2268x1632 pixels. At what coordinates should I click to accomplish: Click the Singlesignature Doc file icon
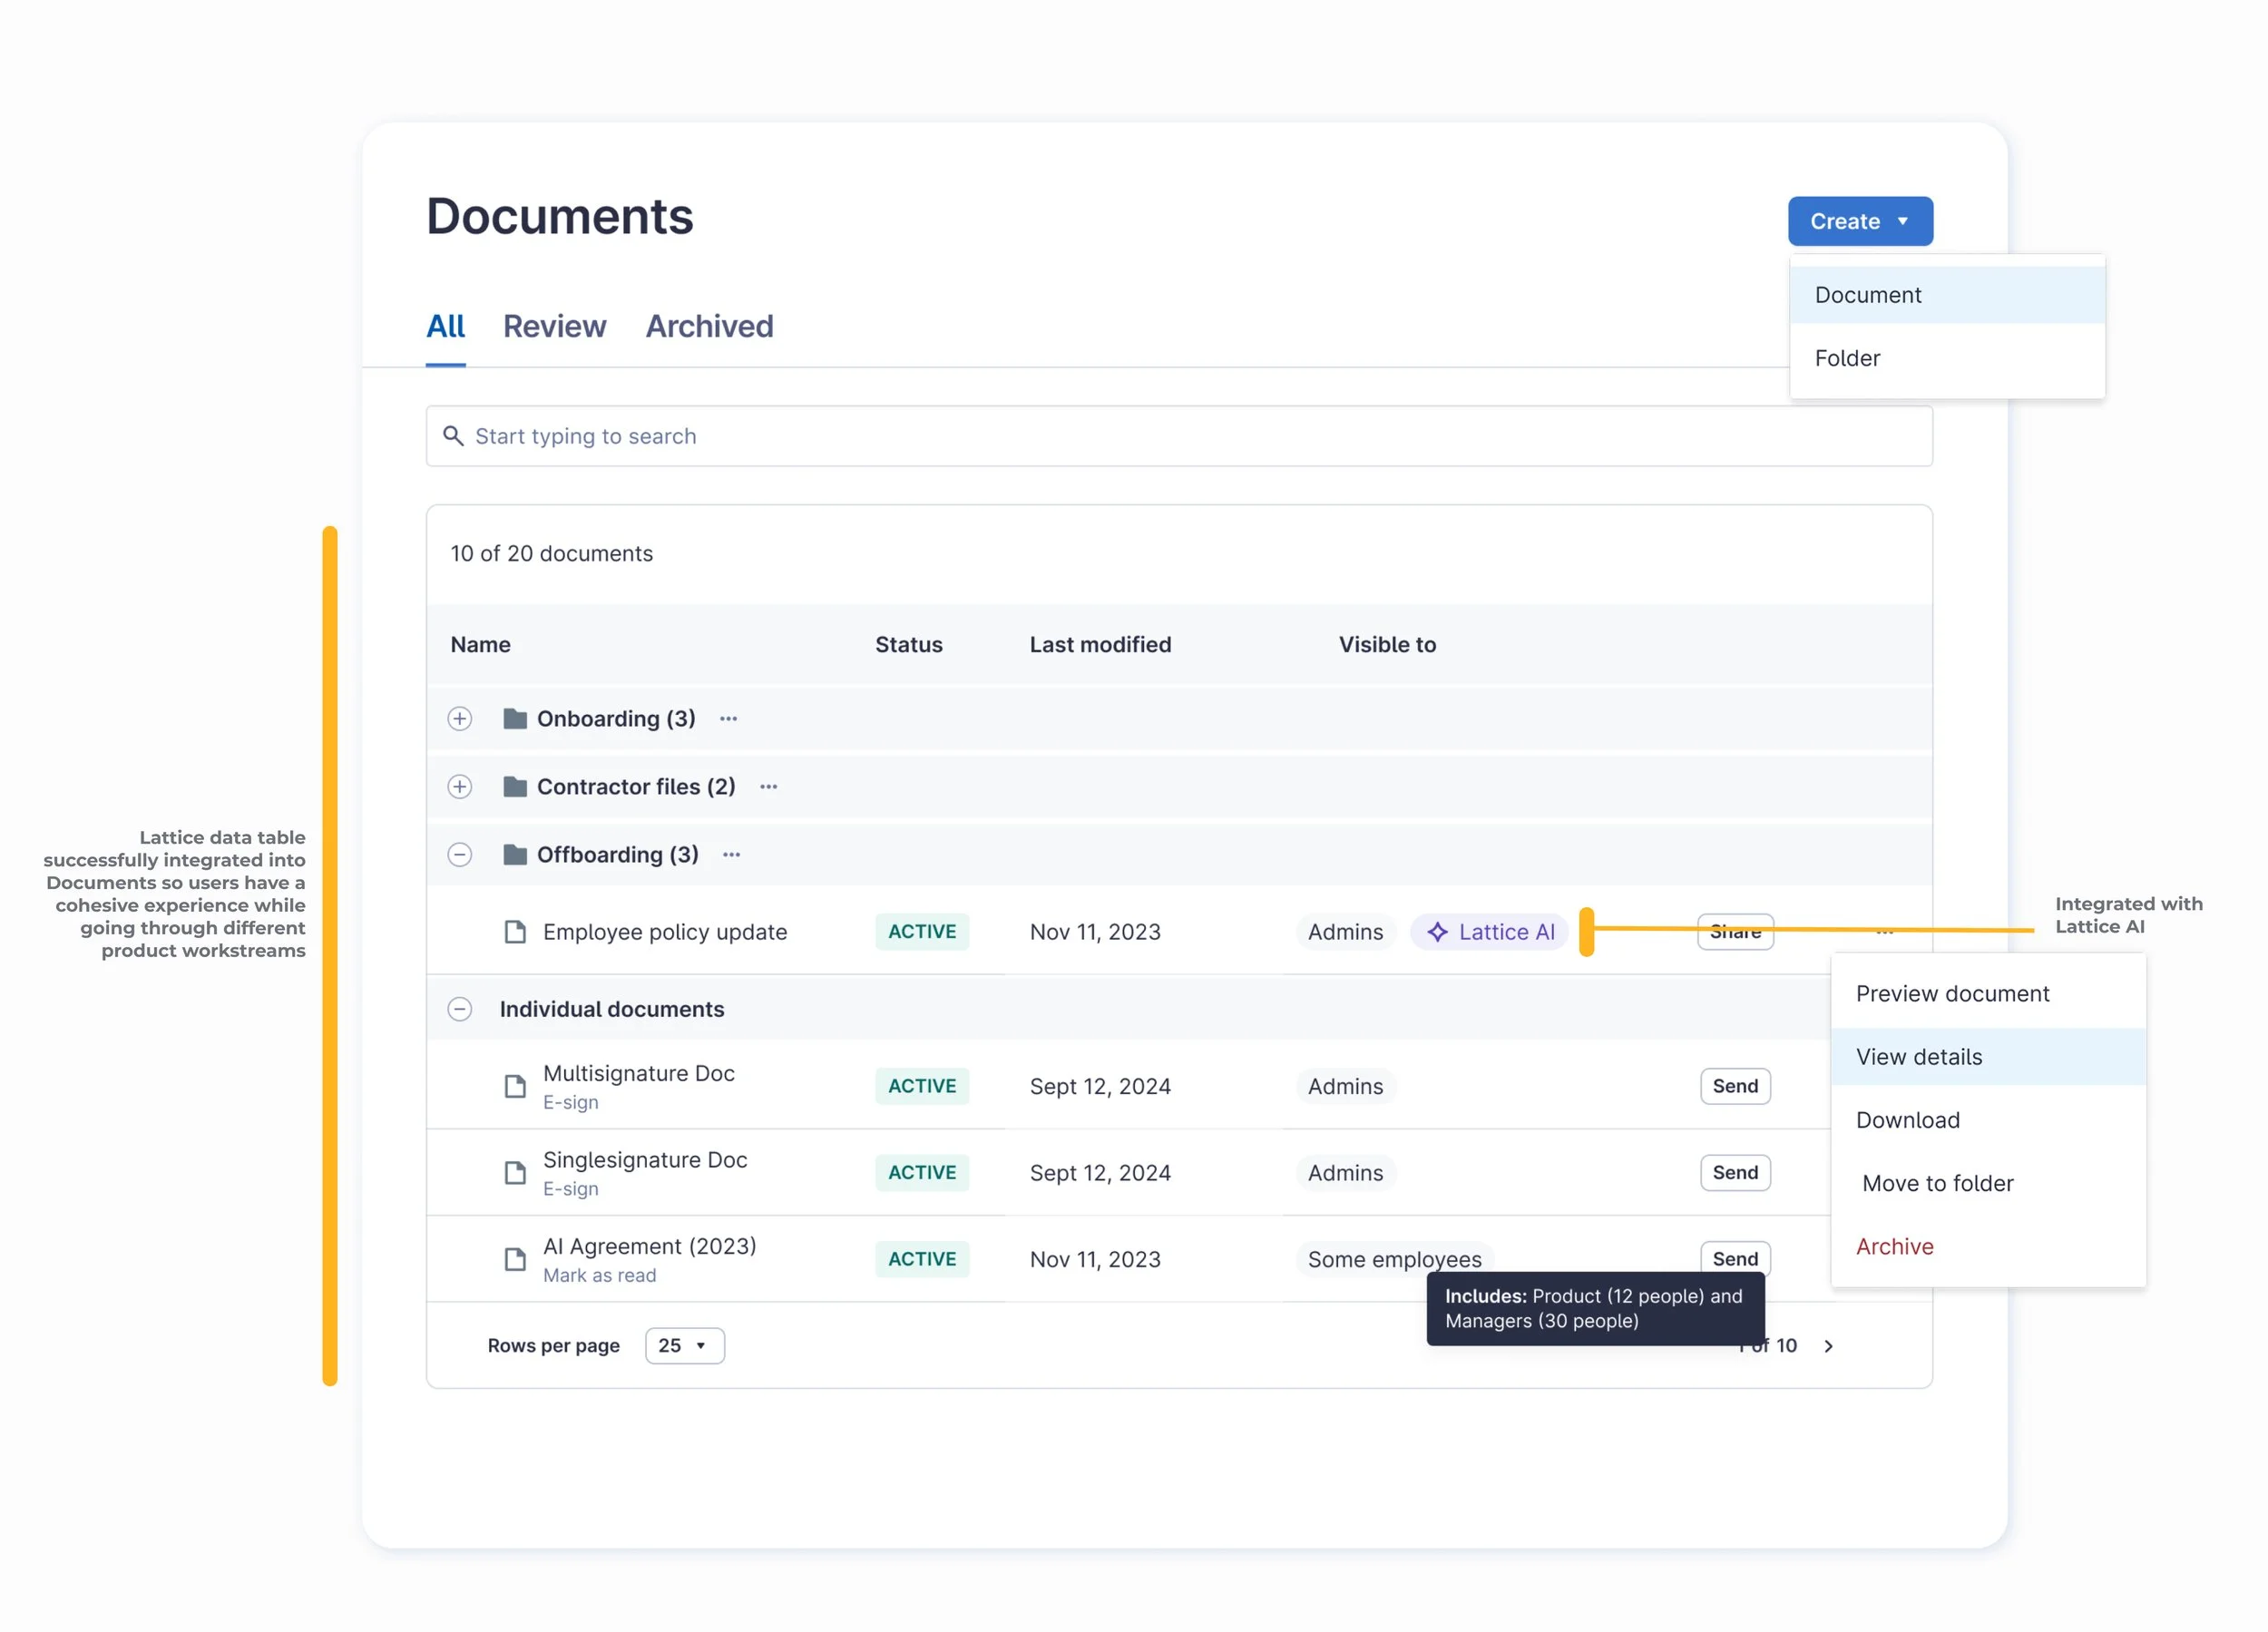(x=515, y=1173)
